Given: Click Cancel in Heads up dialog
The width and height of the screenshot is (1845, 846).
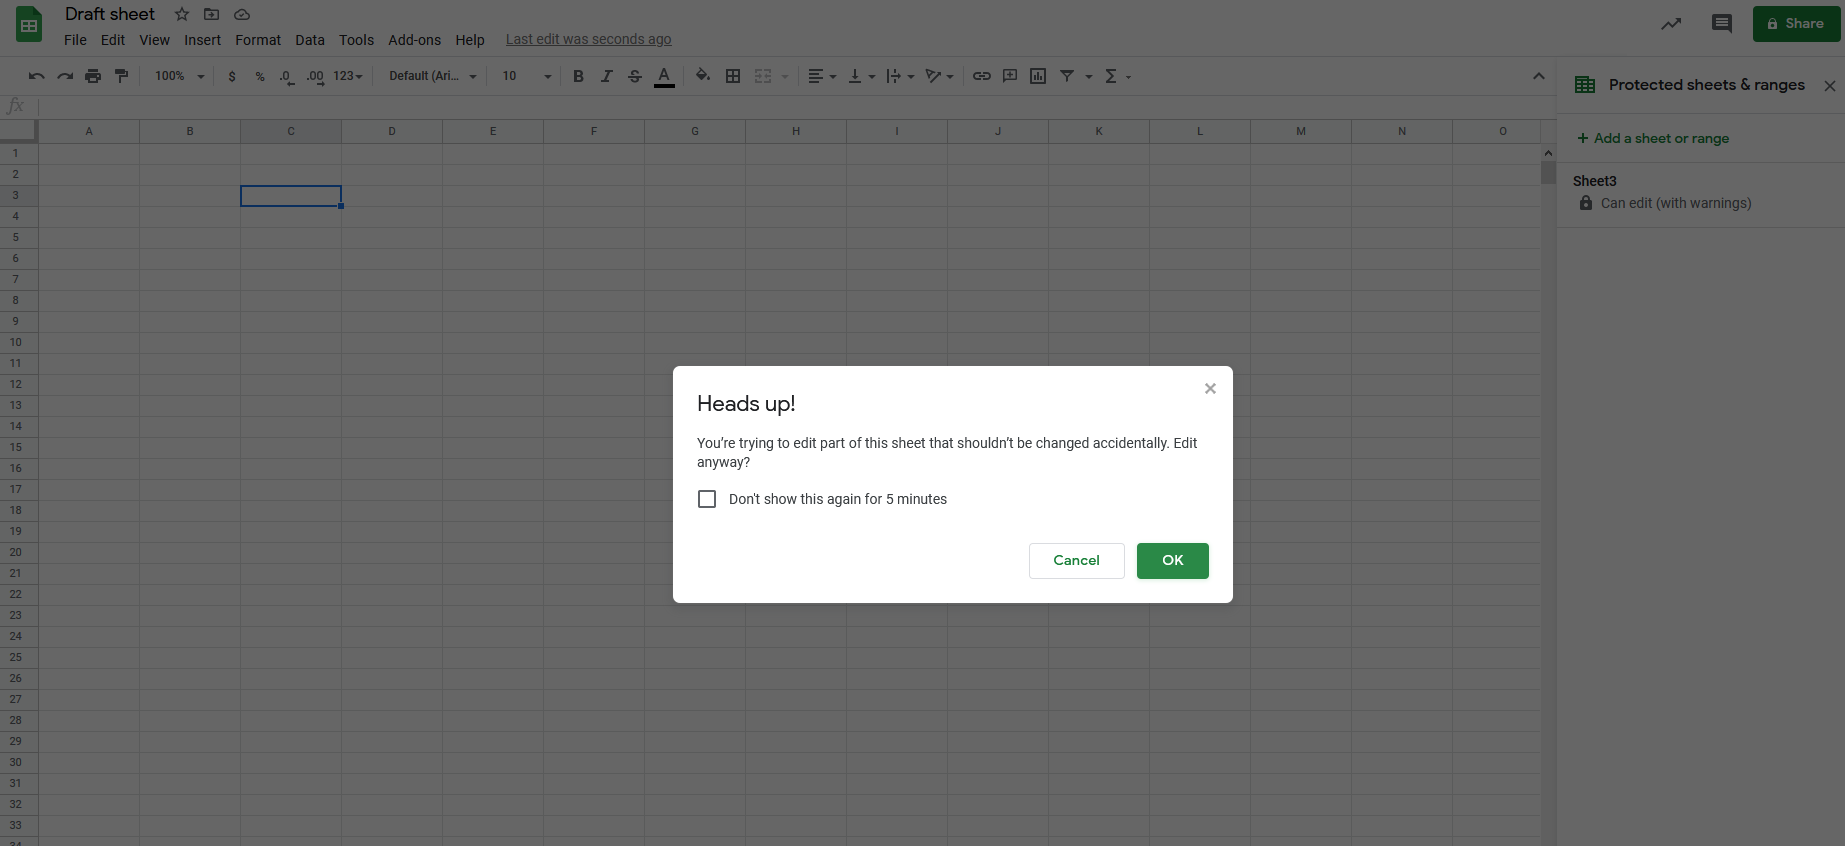Looking at the screenshot, I should point(1076,561).
